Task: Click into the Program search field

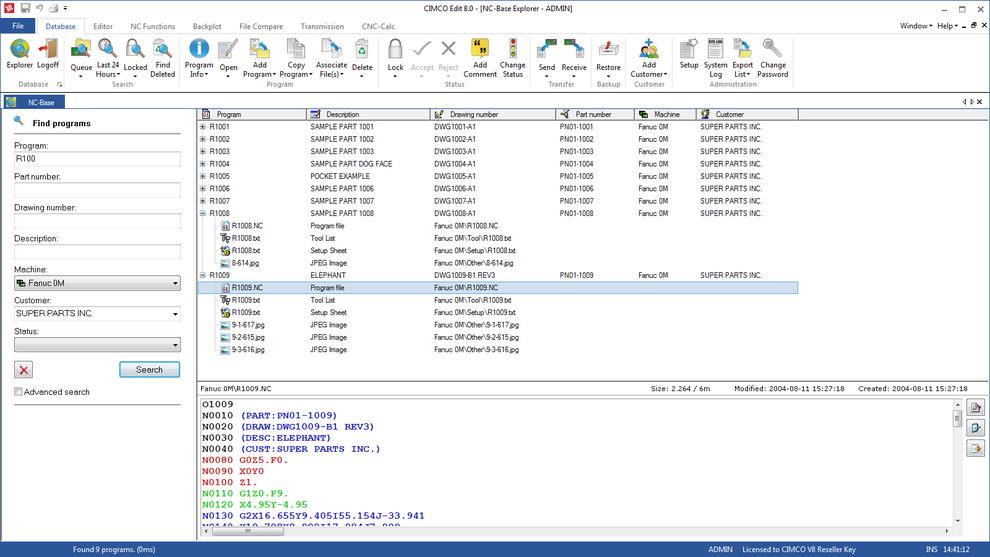Action: coord(97,159)
